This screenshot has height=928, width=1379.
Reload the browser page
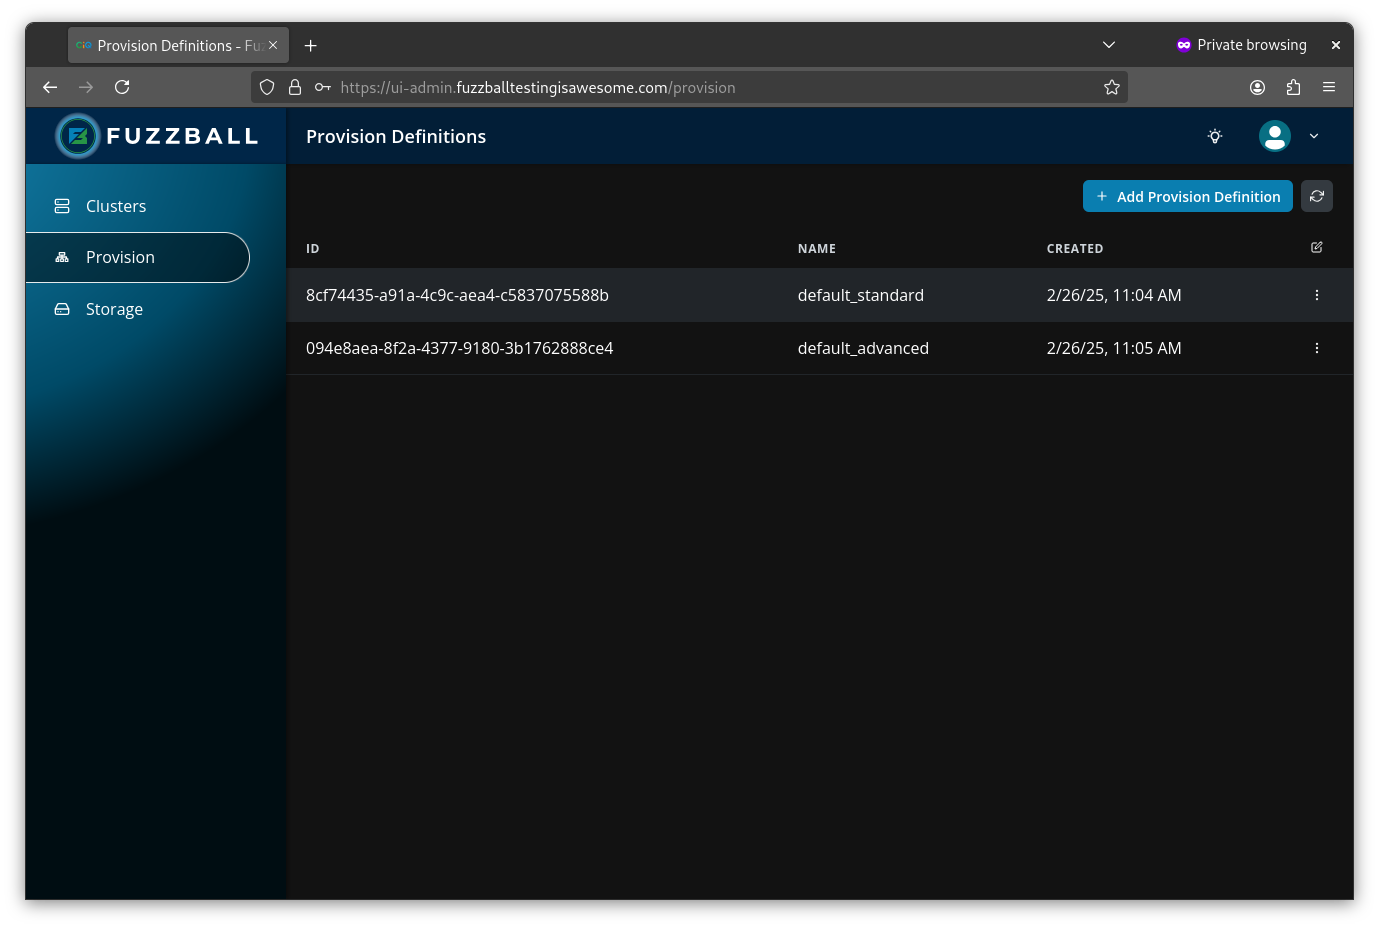122,87
